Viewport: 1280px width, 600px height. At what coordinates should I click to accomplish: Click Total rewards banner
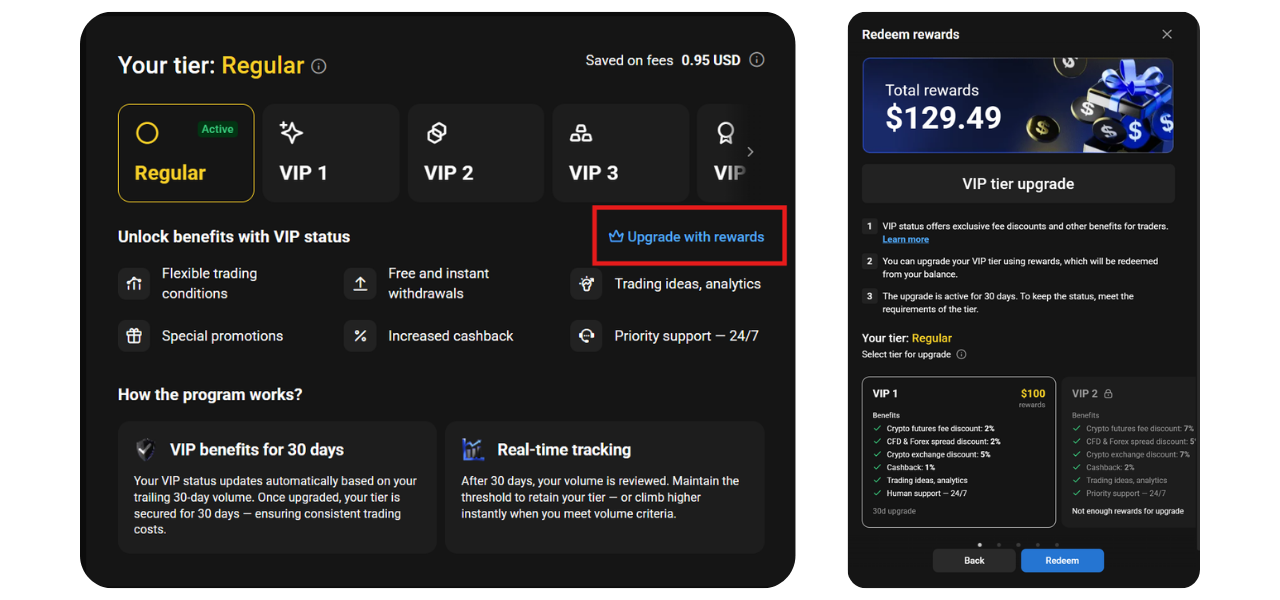pos(1018,105)
